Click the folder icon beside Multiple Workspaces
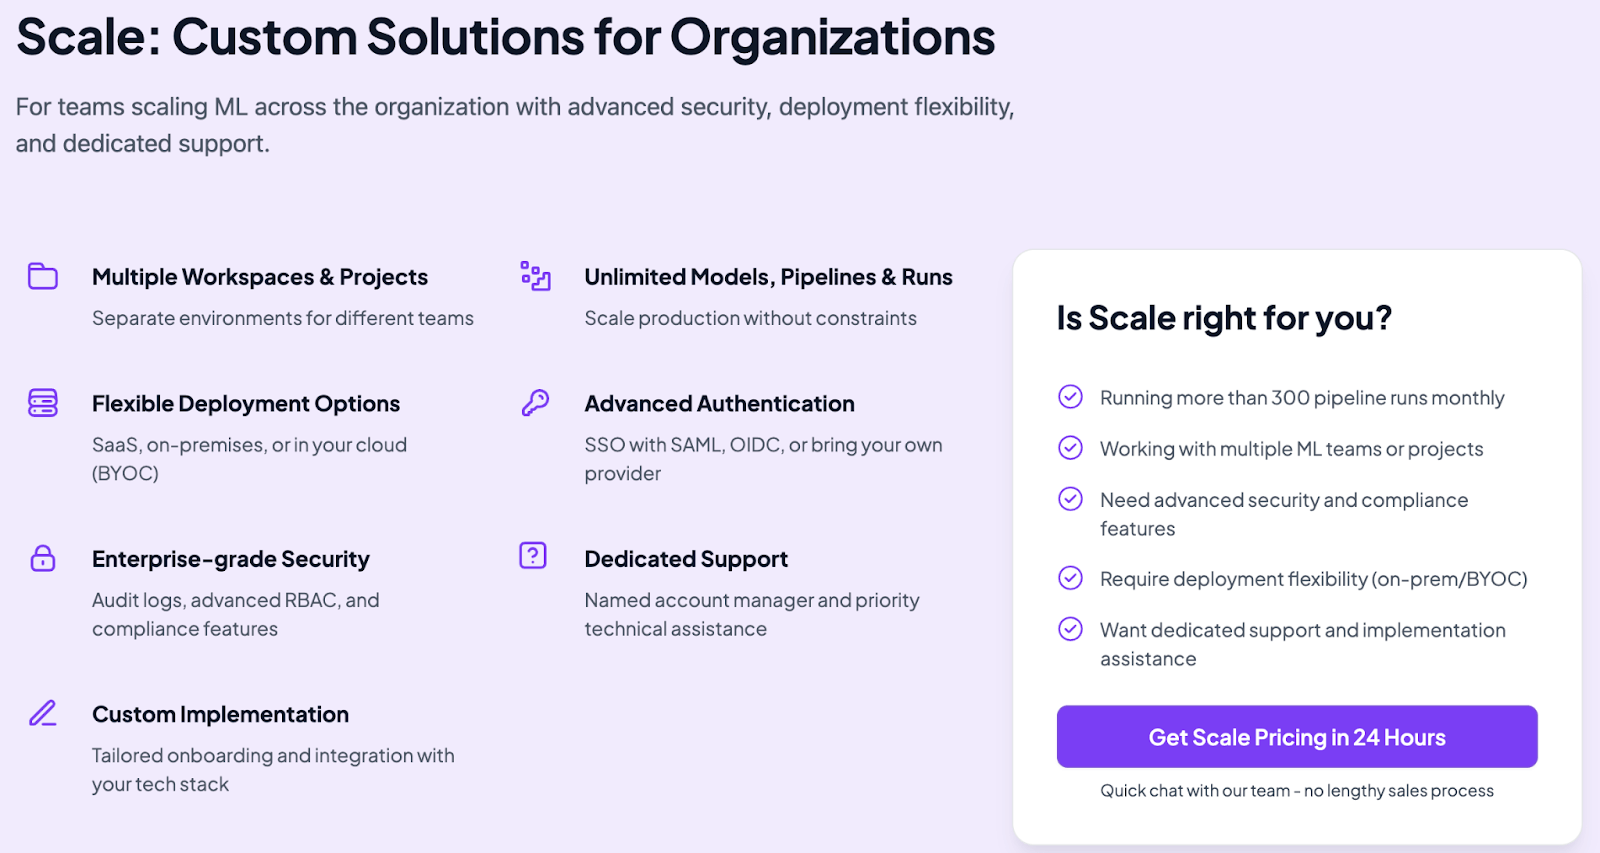The width and height of the screenshot is (1600, 853). (43, 276)
